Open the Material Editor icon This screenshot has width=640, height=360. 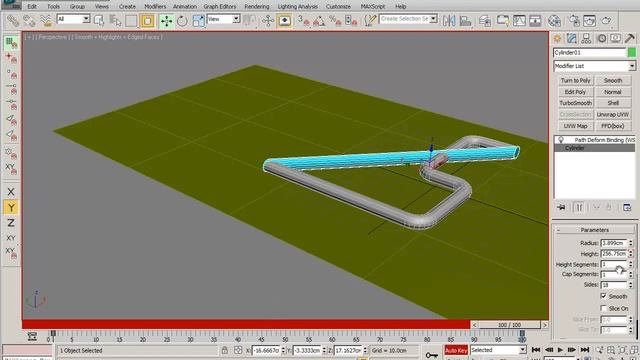[x=554, y=20]
